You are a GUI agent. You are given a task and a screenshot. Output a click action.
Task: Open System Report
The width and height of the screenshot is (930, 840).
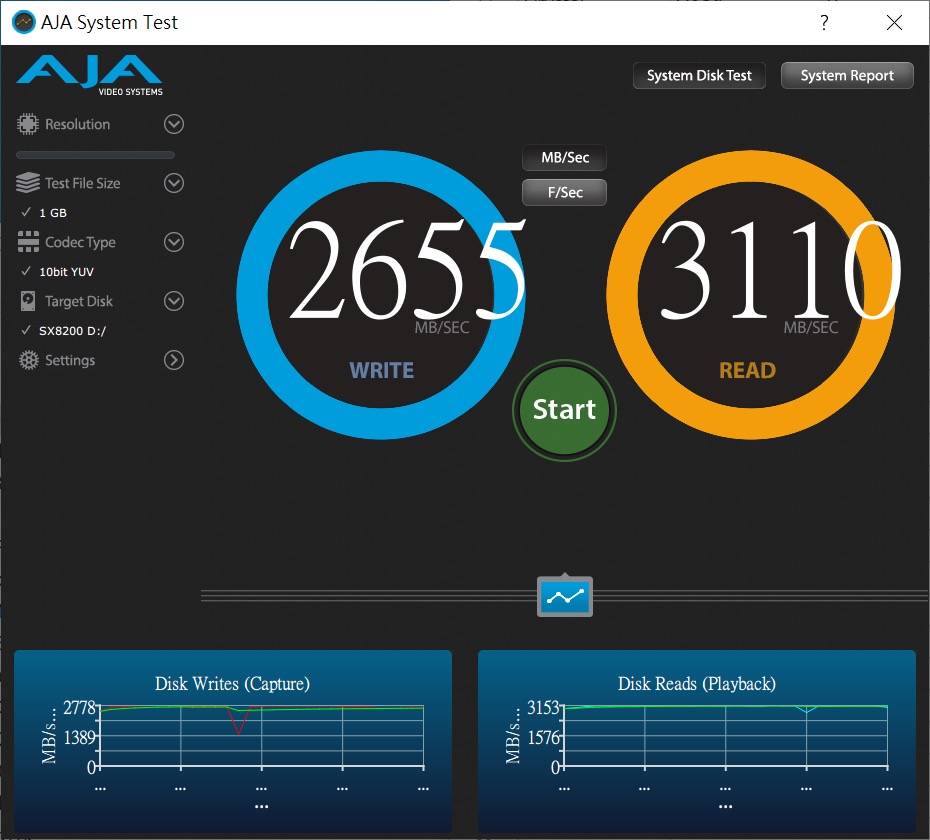pos(847,75)
